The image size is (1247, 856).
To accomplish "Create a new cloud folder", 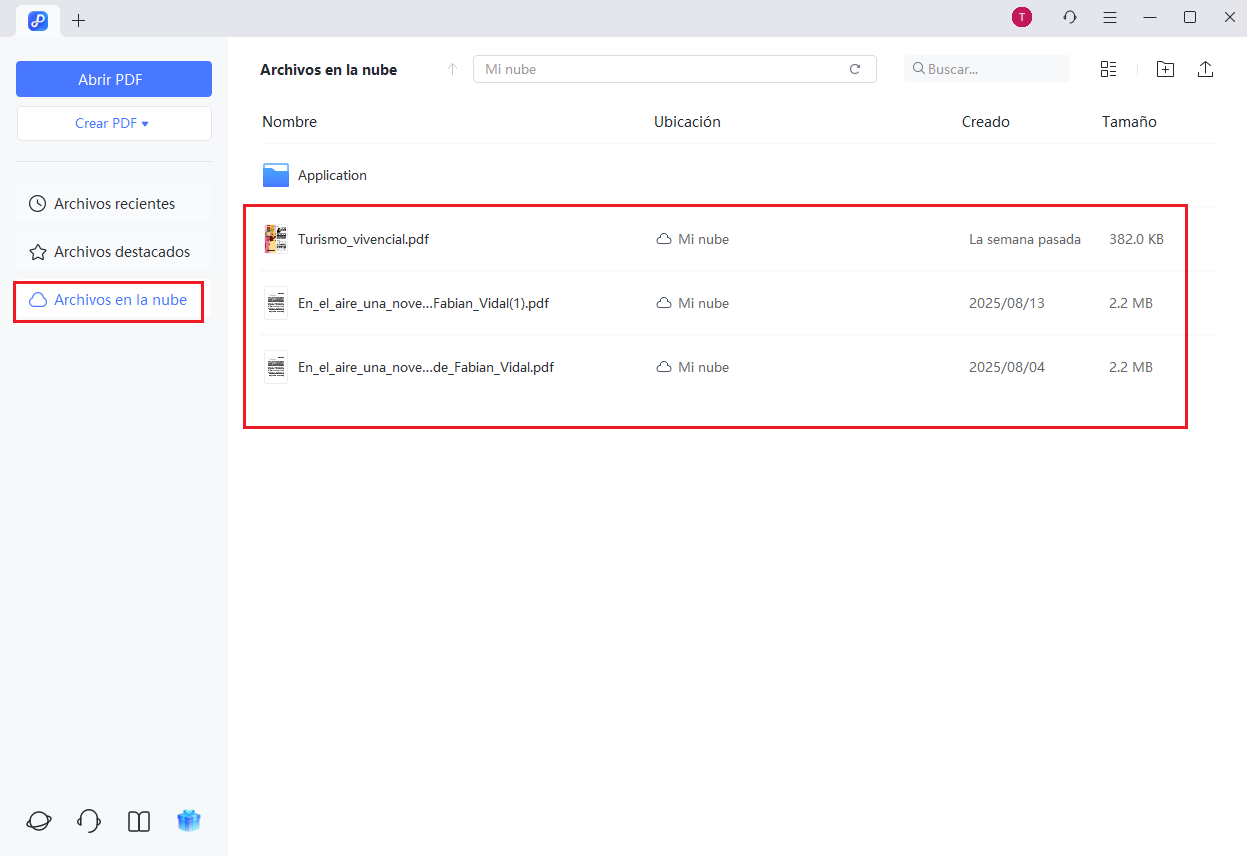I will click(x=1165, y=69).
